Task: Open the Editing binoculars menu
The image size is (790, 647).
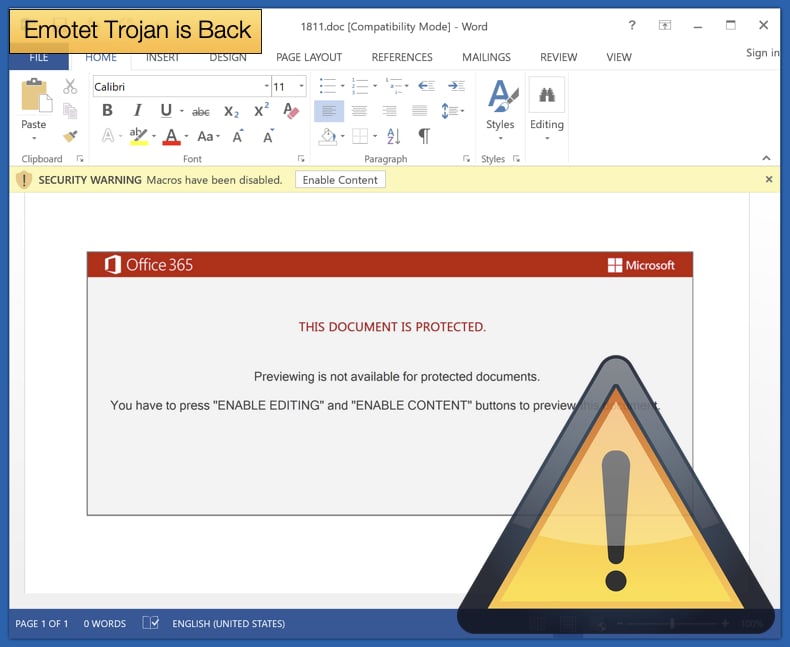Action: (x=547, y=109)
